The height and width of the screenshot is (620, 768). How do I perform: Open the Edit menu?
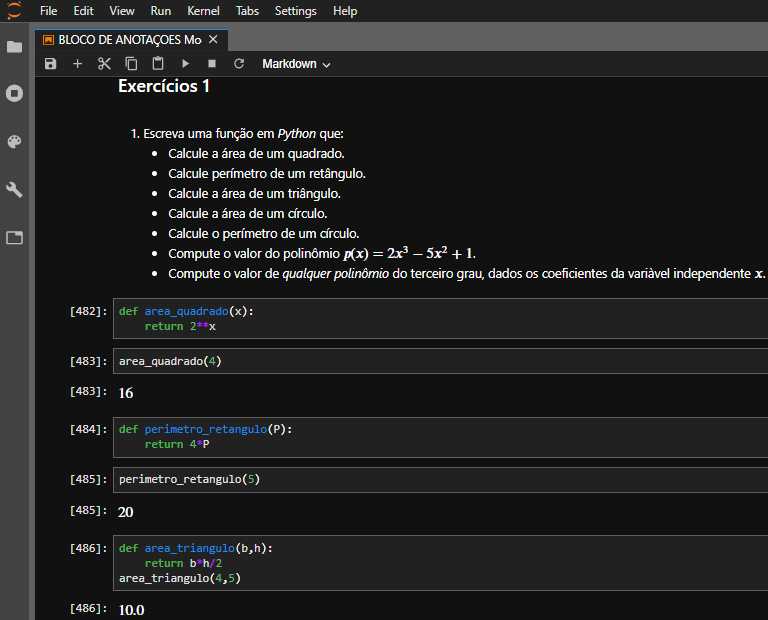coord(83,11)
